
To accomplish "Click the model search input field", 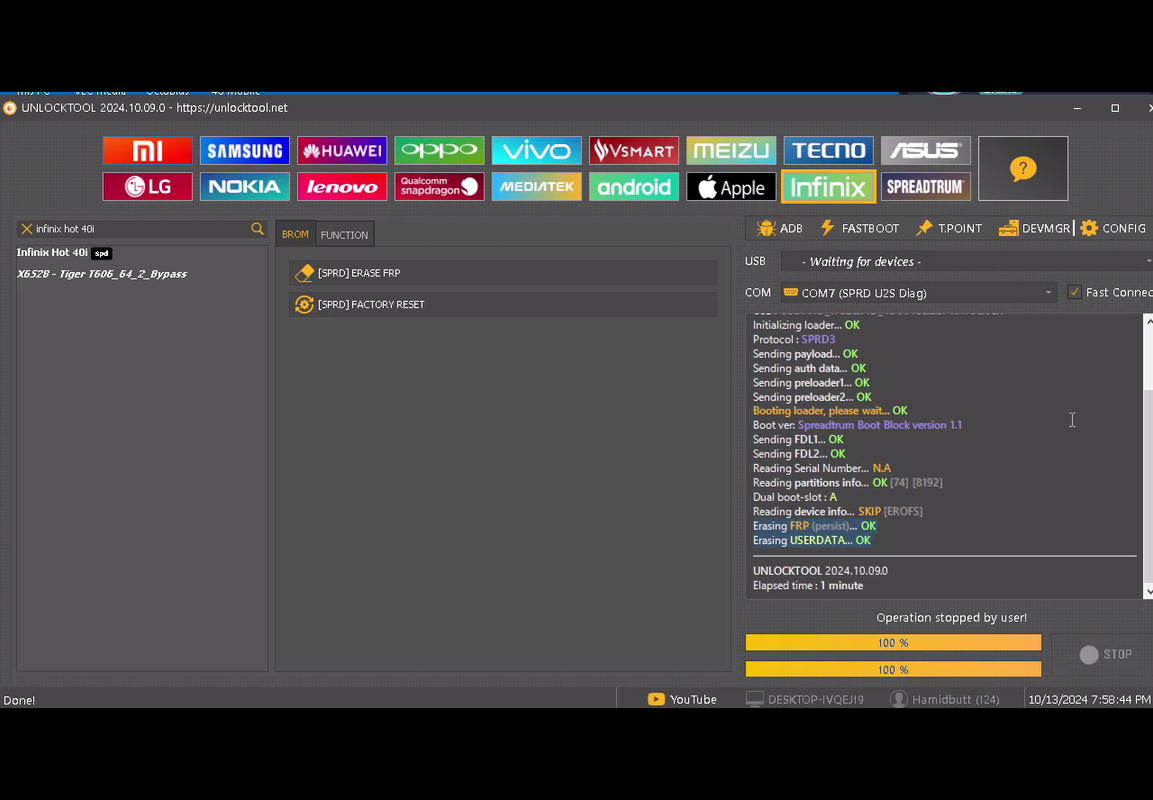I will [141, 229].
